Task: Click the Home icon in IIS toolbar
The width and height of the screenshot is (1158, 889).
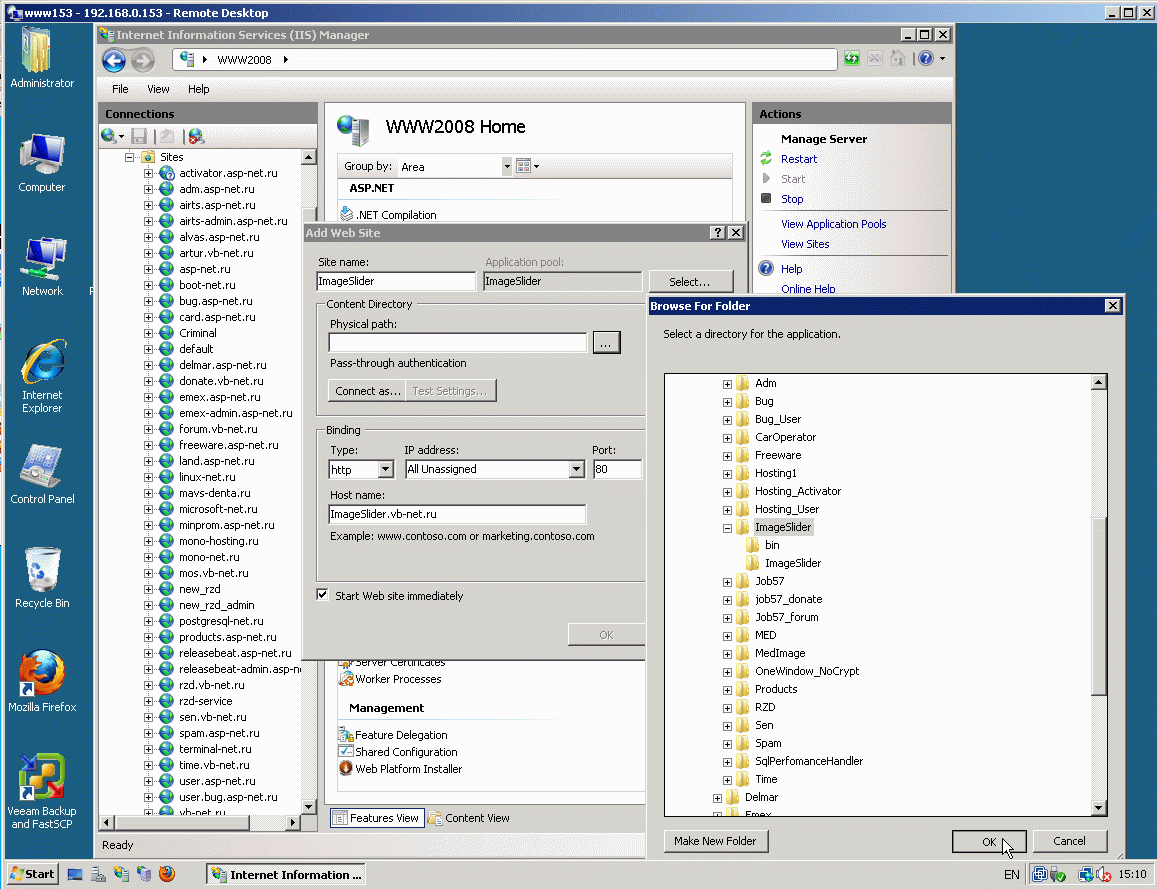Action: (897, 58)
